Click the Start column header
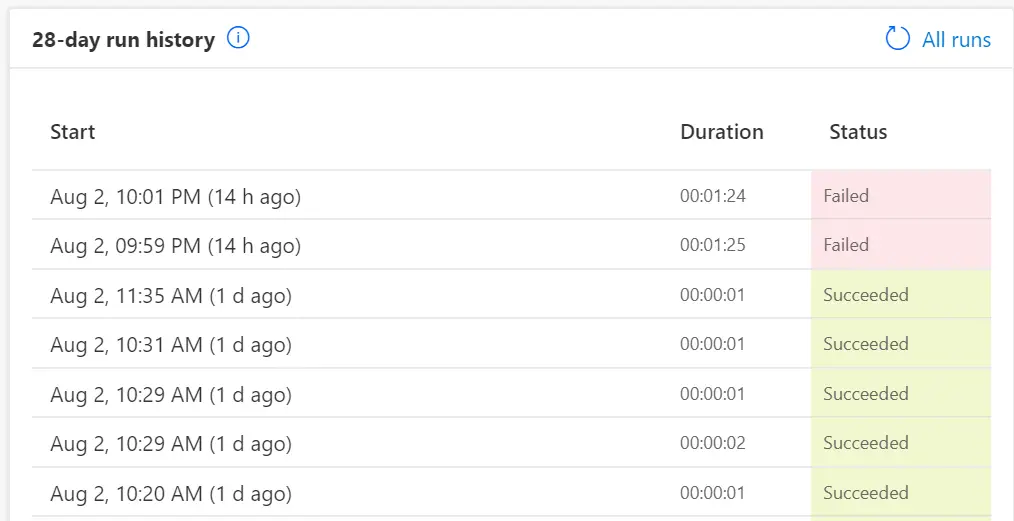Viewport: 1014px width, 521px height. [x=72, y=132]
